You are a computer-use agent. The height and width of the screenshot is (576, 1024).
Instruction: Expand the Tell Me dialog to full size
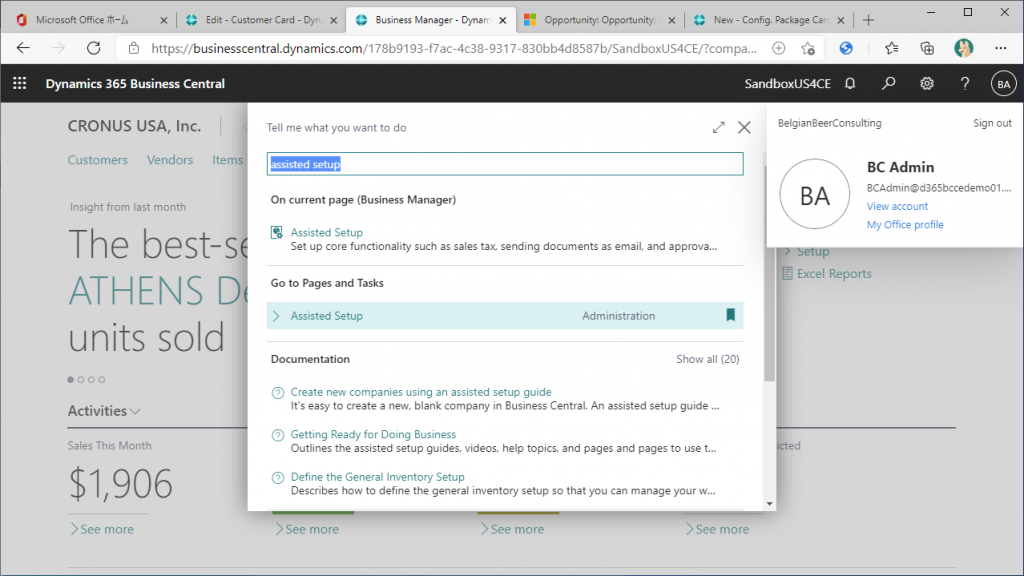pyautogui.click(x=718, y=127)
